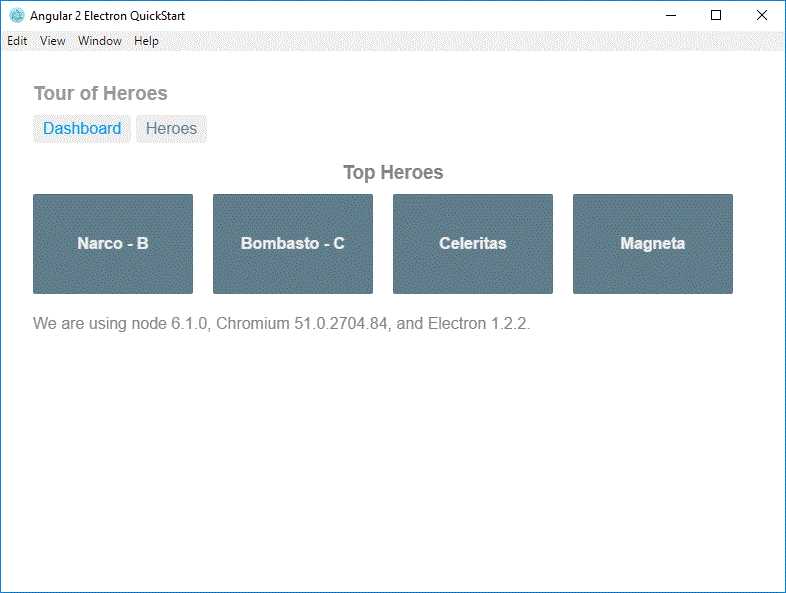Minimize the Angular 2 Electron QuickStart window
The height and width of the screenshot is (593, 786).
(x=671, y=16)
